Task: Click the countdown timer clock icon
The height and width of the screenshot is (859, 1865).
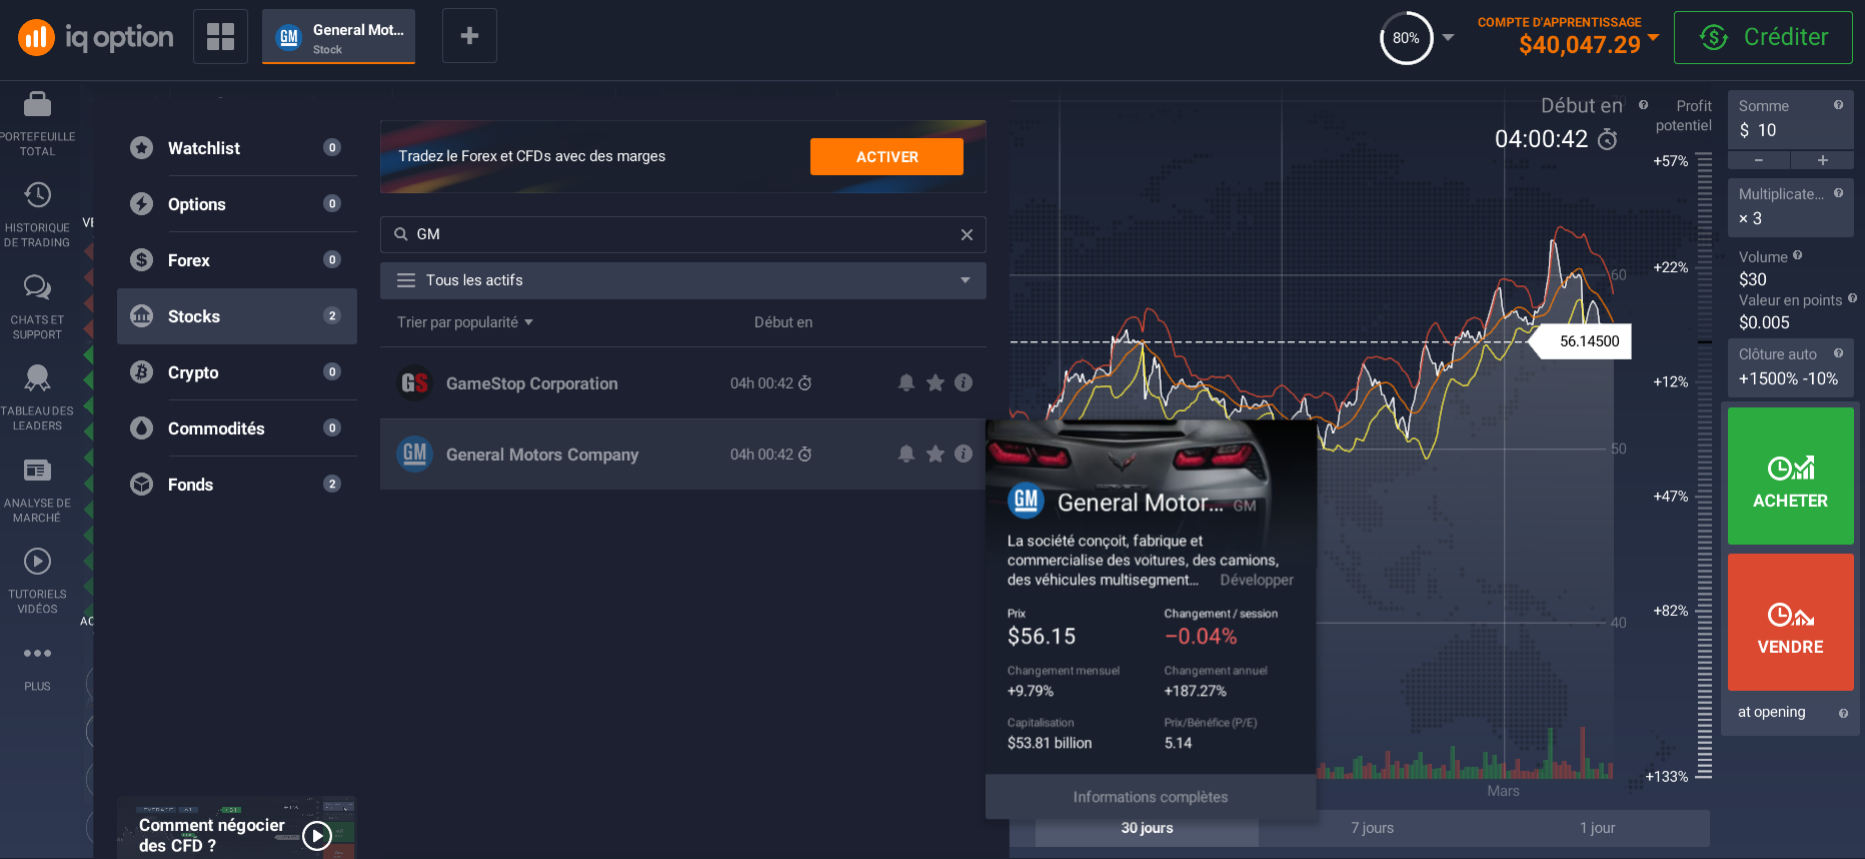Action: (1607, 139)
